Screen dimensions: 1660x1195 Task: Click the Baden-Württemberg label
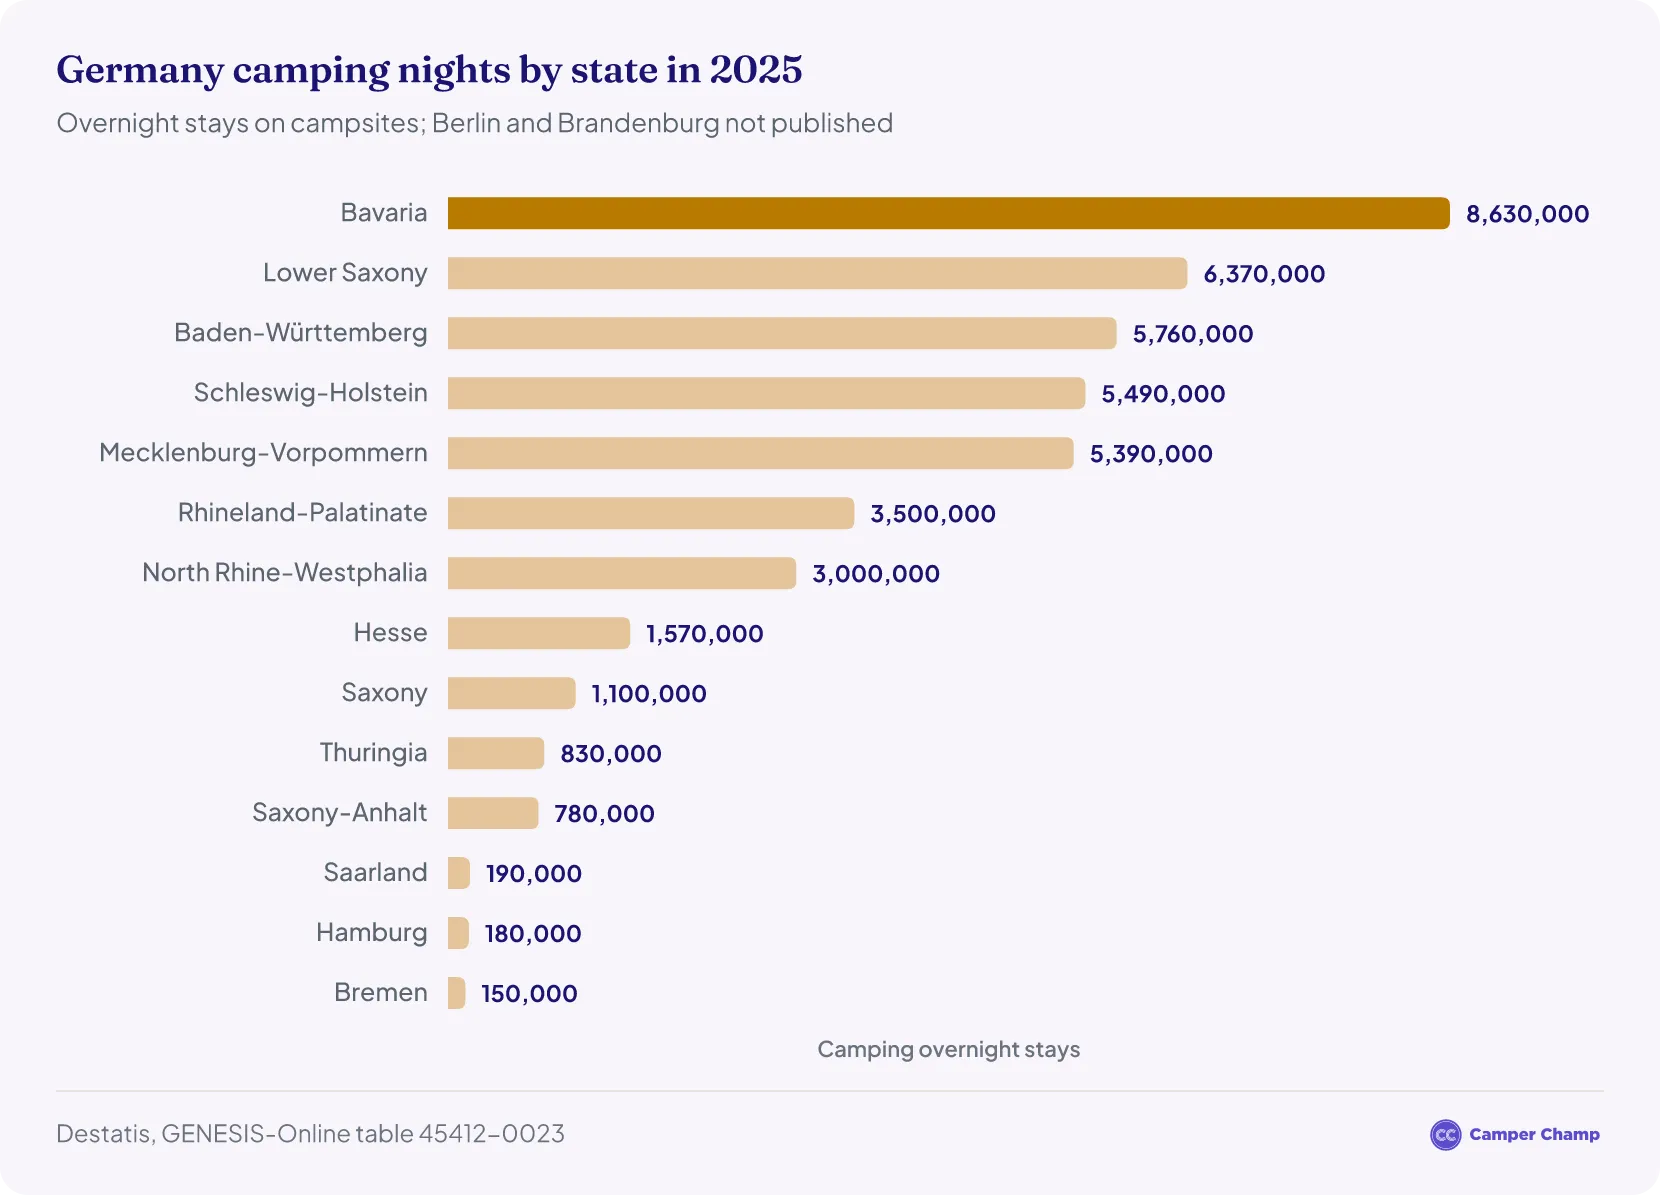pyautogui.click(x=301, y=333)
